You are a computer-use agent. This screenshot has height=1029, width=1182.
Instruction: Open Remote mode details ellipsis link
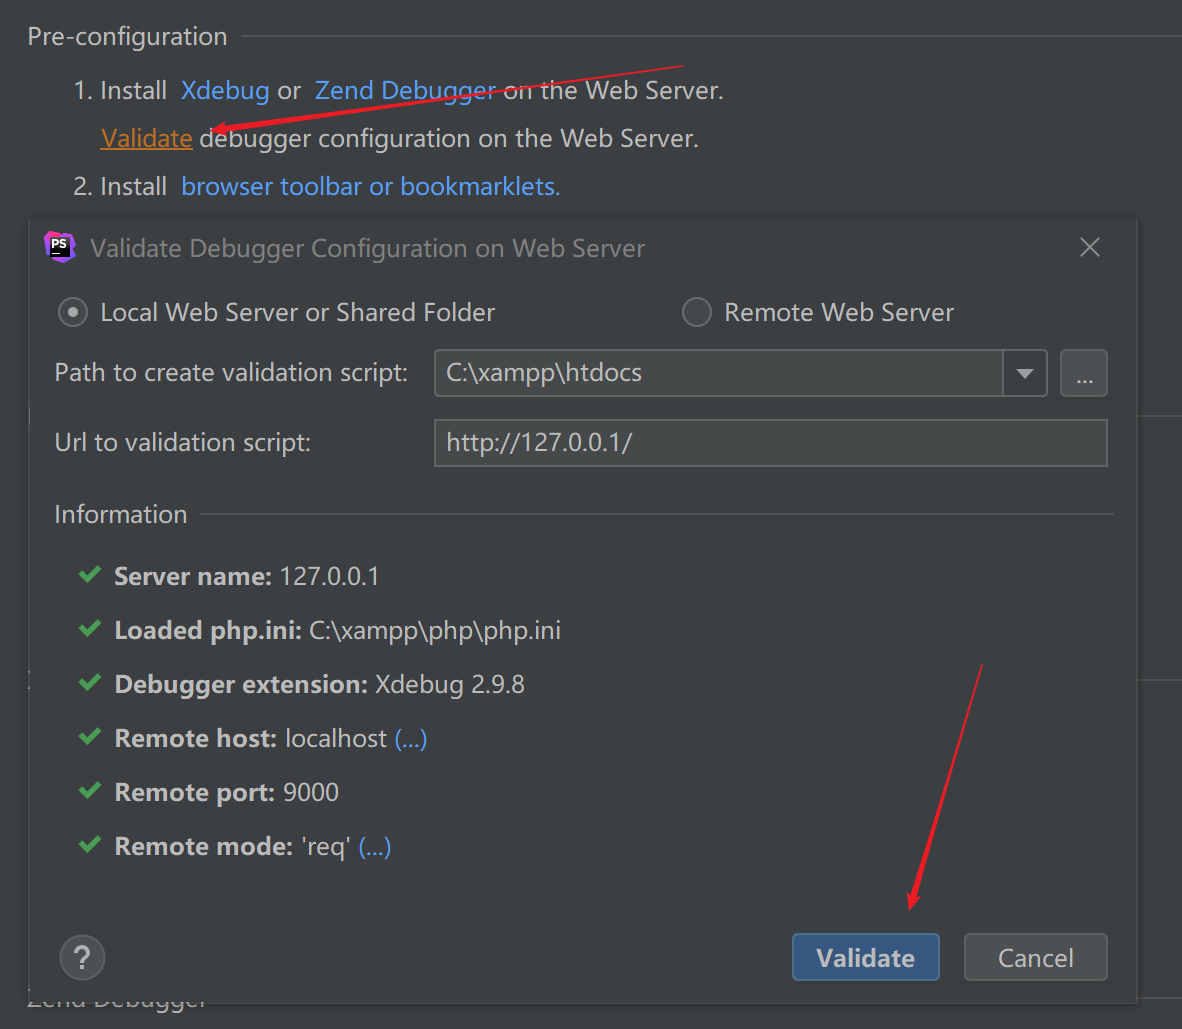pos(375,847)
